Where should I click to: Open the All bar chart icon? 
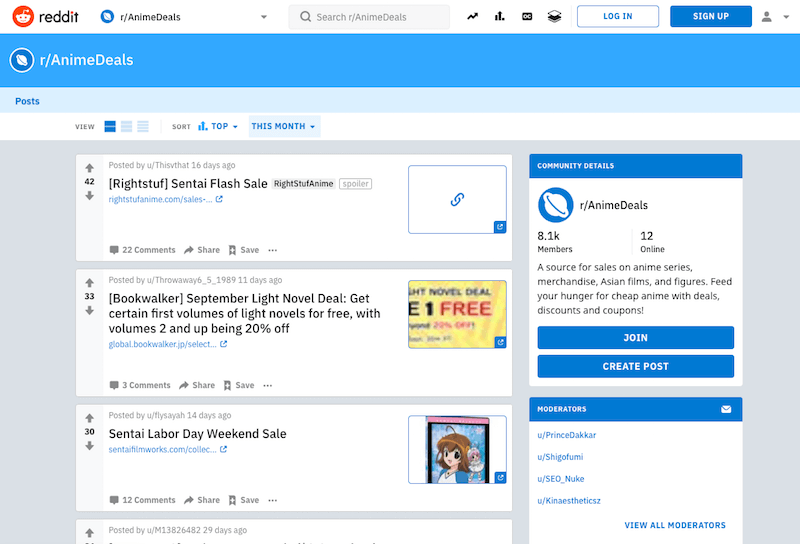click(x=499, y=16)
